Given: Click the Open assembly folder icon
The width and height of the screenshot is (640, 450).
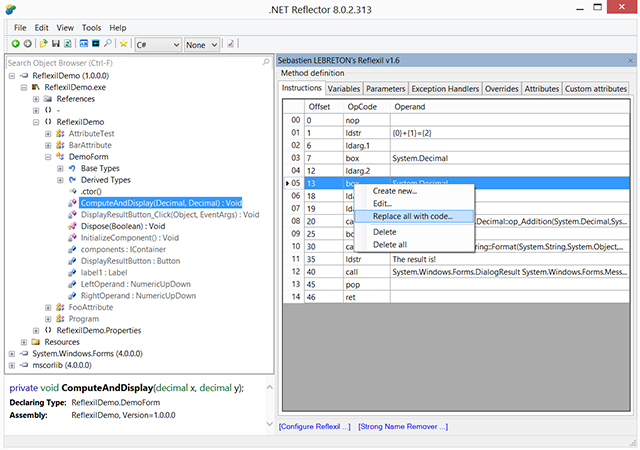Looking at the screenshot, I should (44, 44).
